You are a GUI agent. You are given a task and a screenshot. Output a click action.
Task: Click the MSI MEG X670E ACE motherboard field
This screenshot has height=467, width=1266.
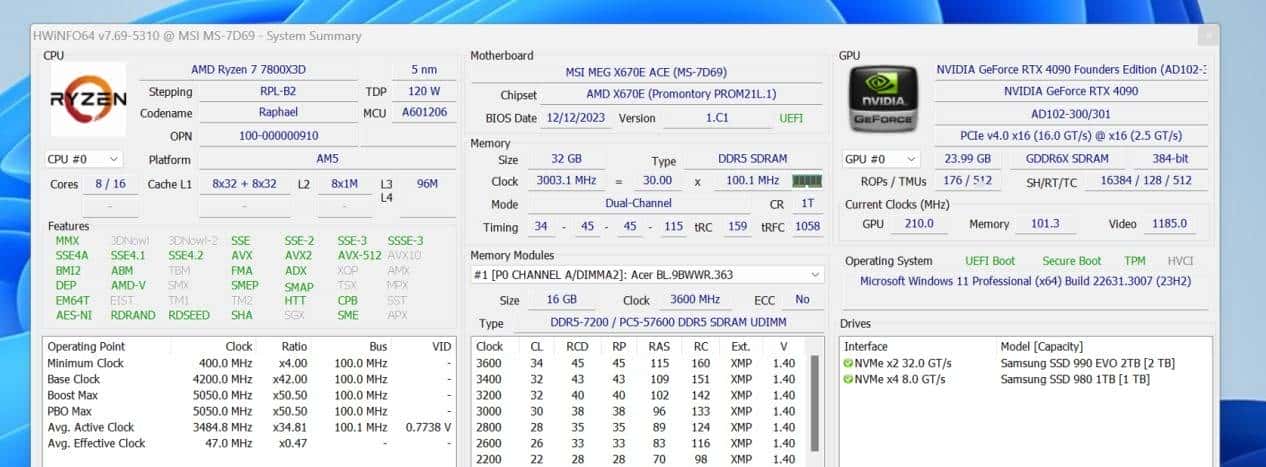pos(646,72)
